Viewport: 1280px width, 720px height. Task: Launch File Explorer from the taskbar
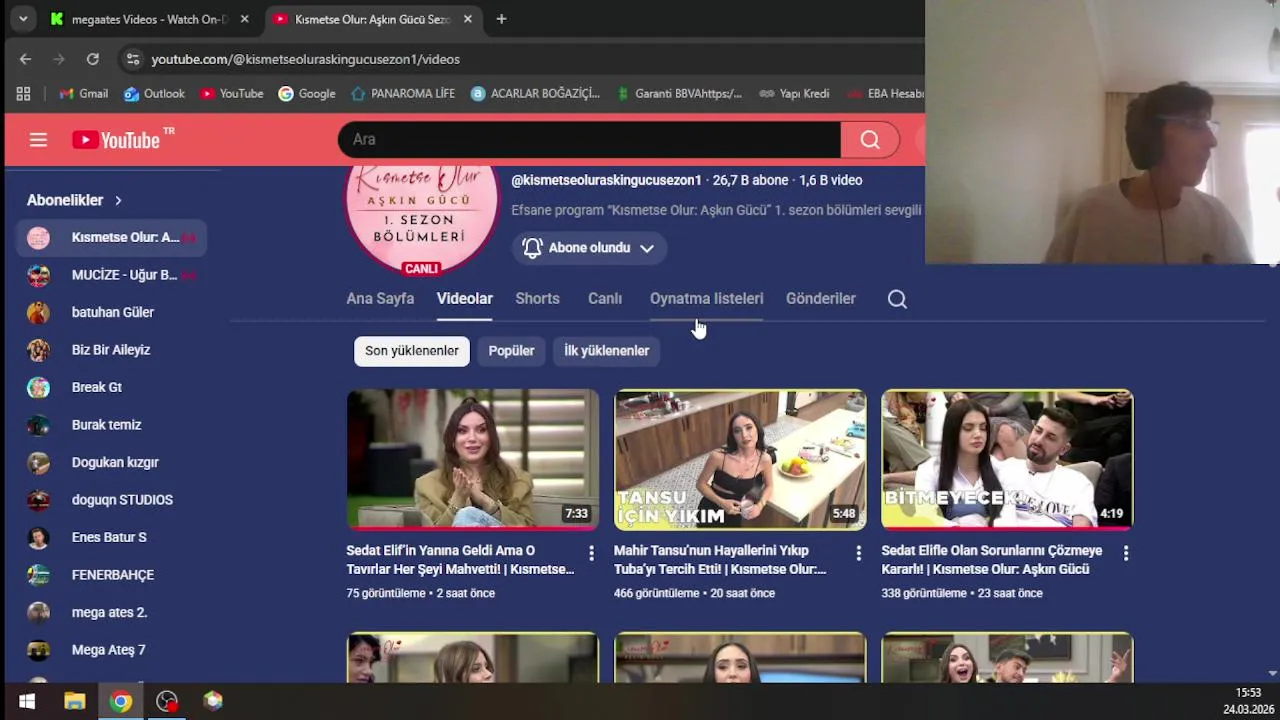pyautogui.click(x=74, y=701)
